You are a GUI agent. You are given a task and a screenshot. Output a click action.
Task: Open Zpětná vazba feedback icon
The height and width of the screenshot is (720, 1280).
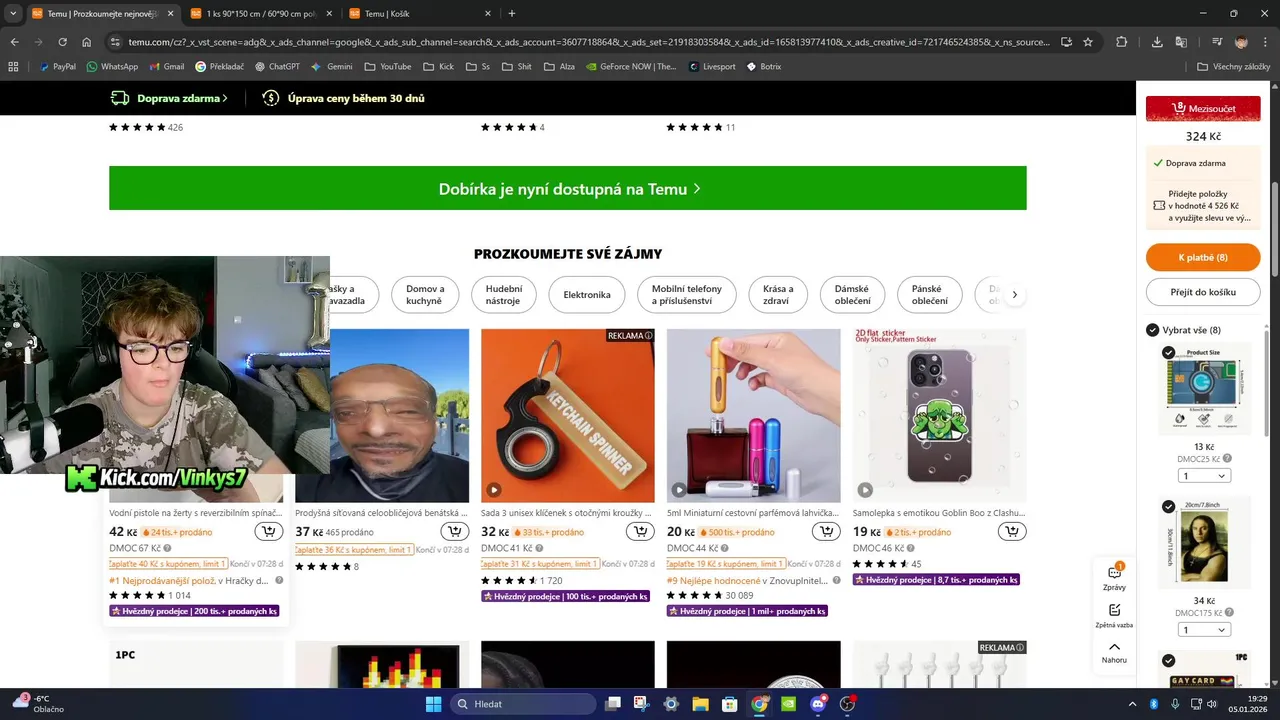pyautogui.click(x=1114, y=615)
